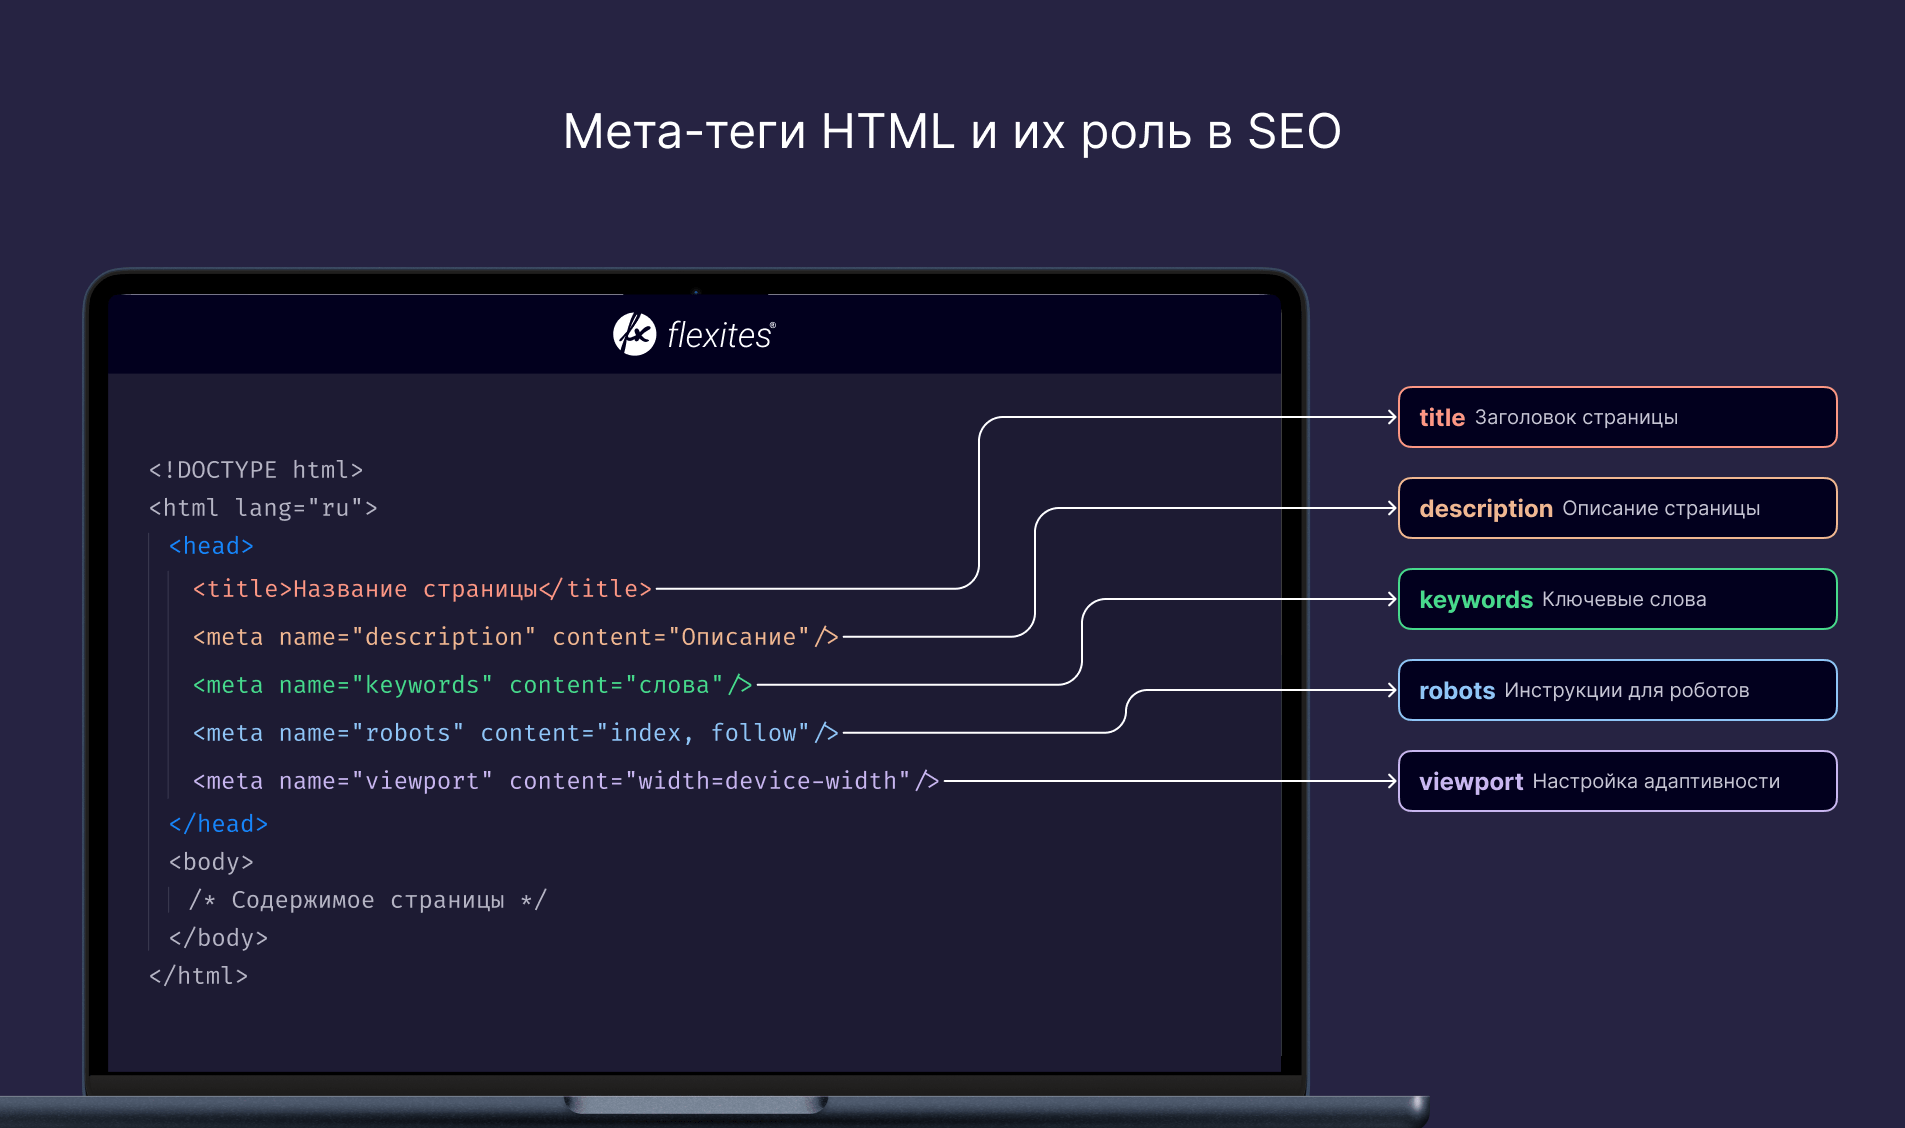Select the description label box
This screenshot has height=1128, width=1905.
click(x=1617, y=508)
